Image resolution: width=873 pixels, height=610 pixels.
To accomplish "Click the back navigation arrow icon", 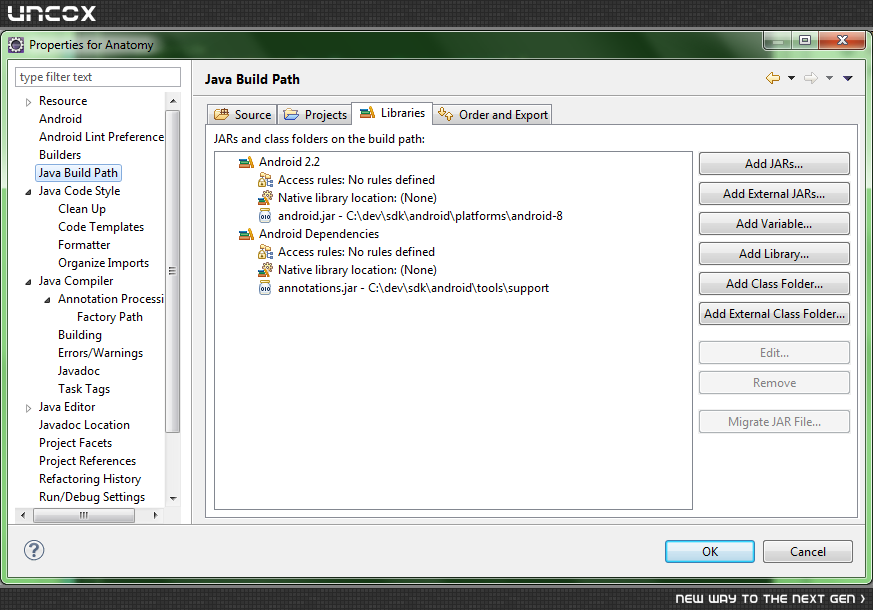I will (x=773, y=78).
